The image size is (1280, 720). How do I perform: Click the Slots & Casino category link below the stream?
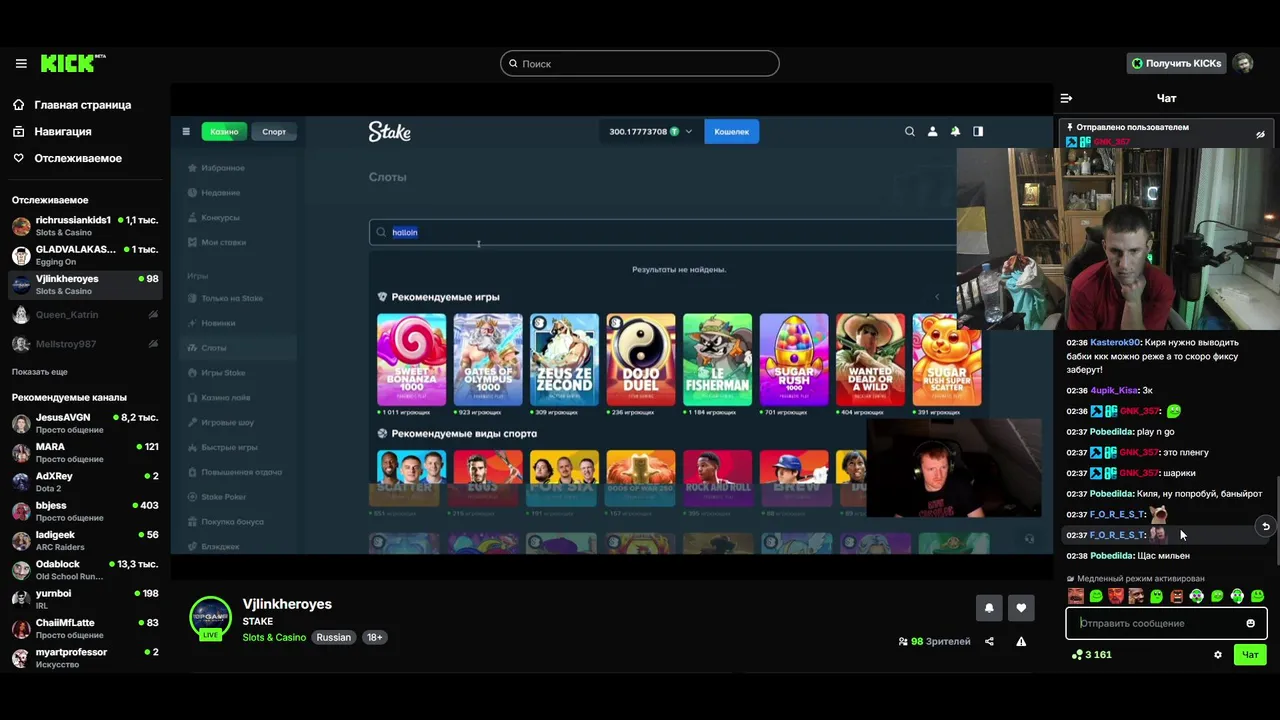pos(274,638)
